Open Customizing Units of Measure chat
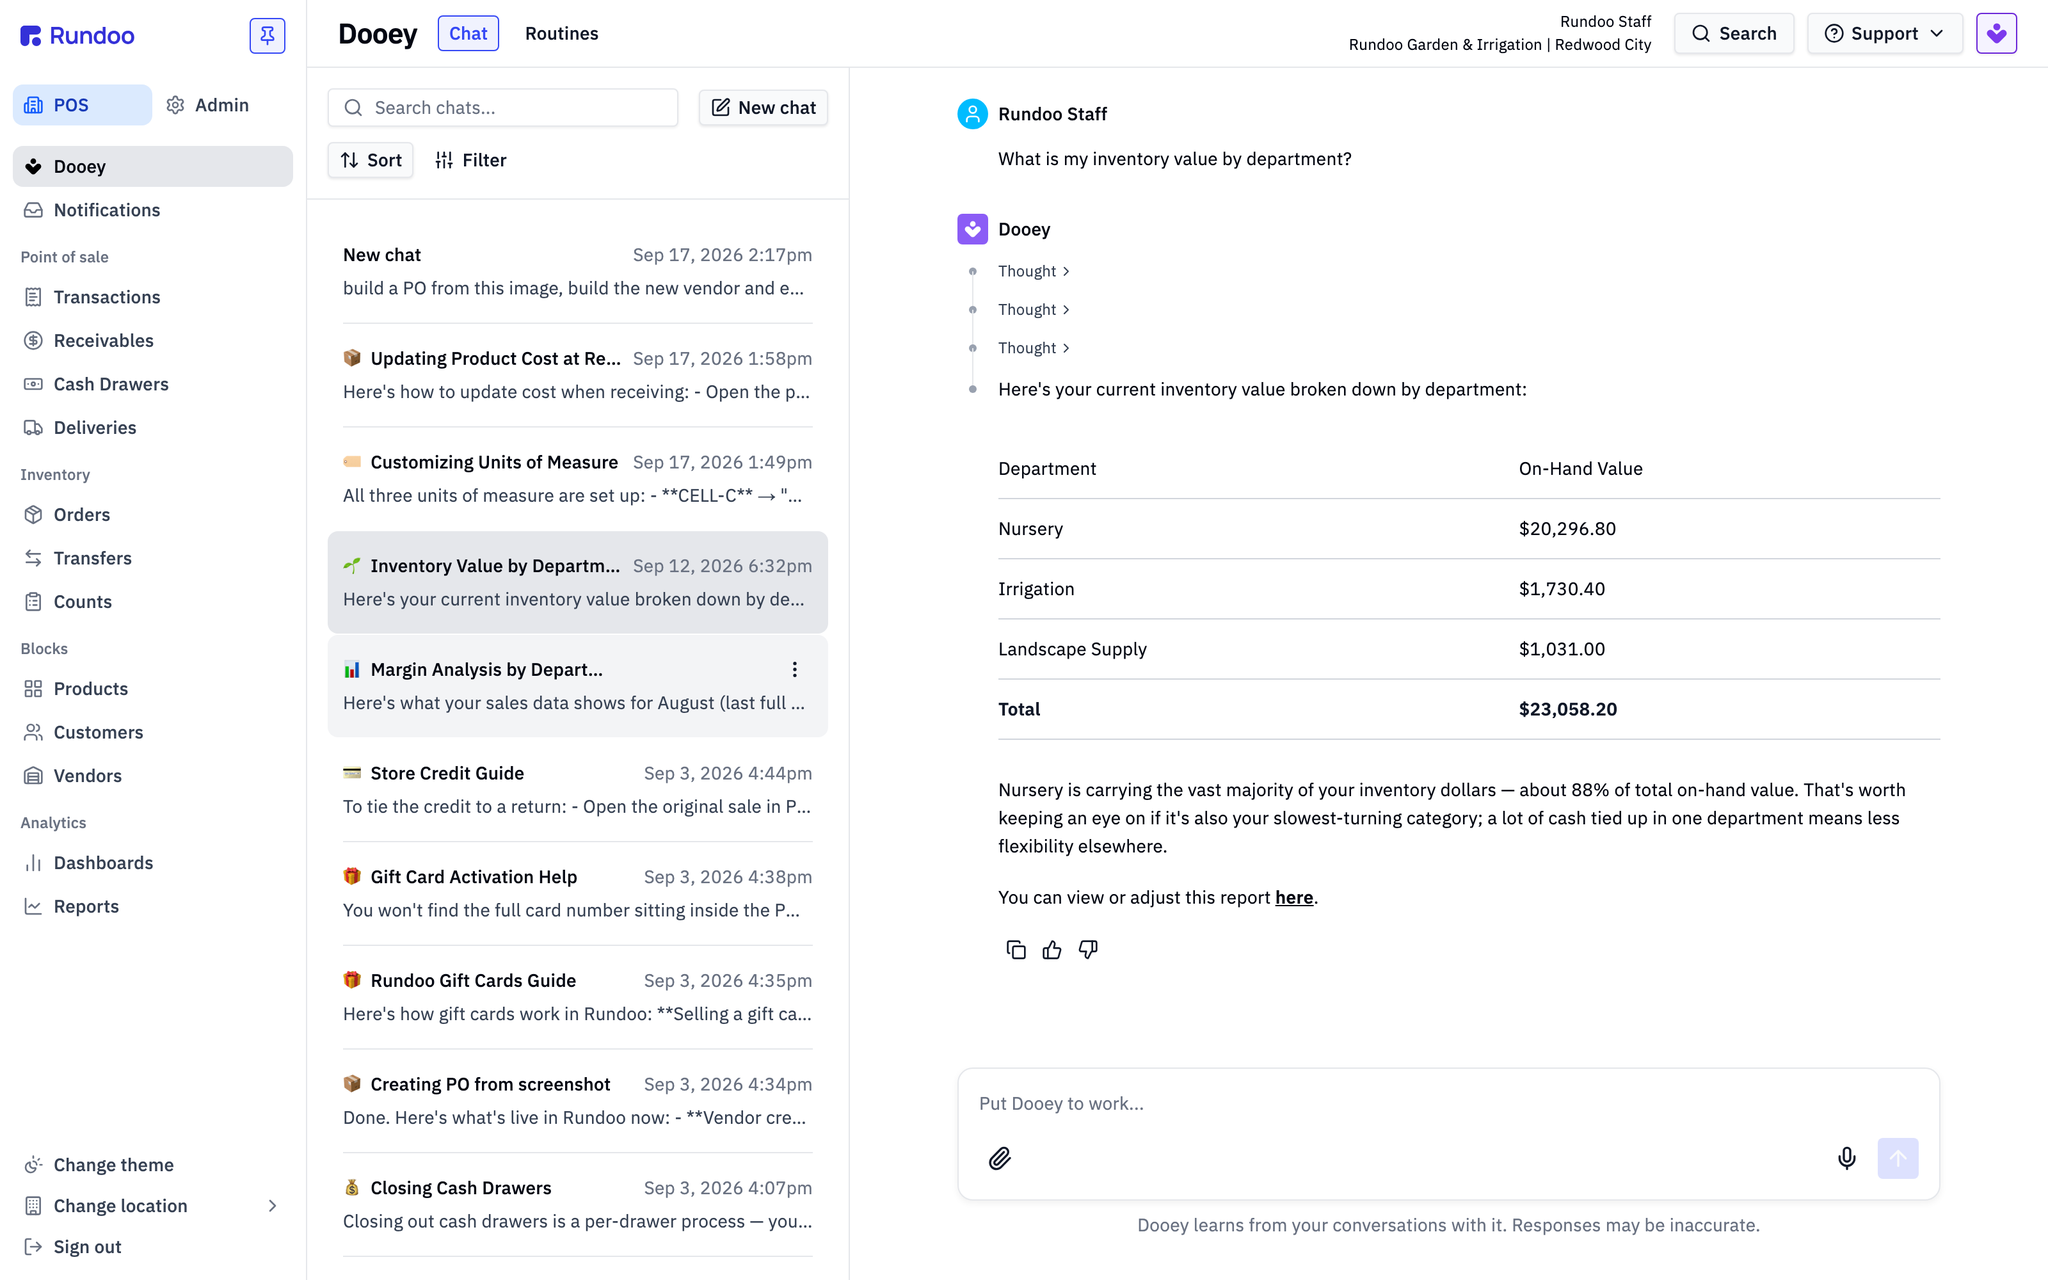 (577, 479)
